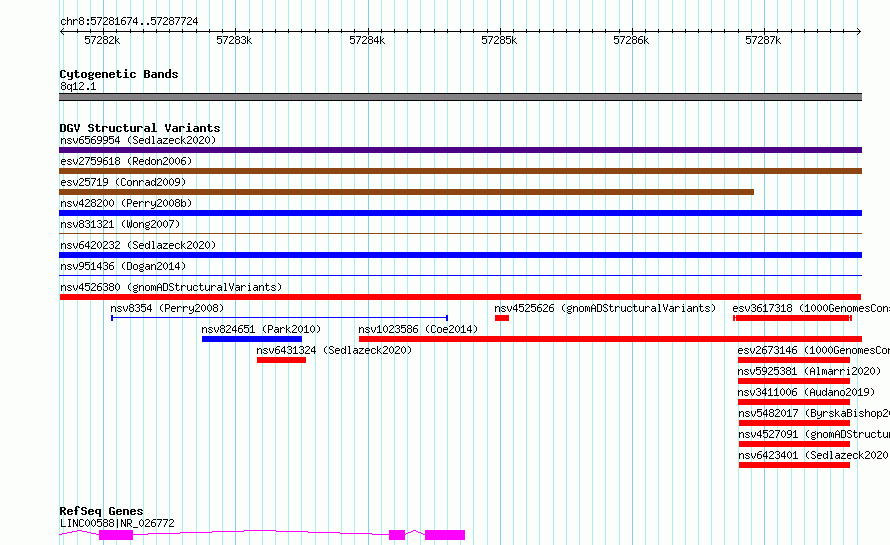Click the RefSeq Genes track title
Screen dimensions: 890x545
tap(101, 511)
